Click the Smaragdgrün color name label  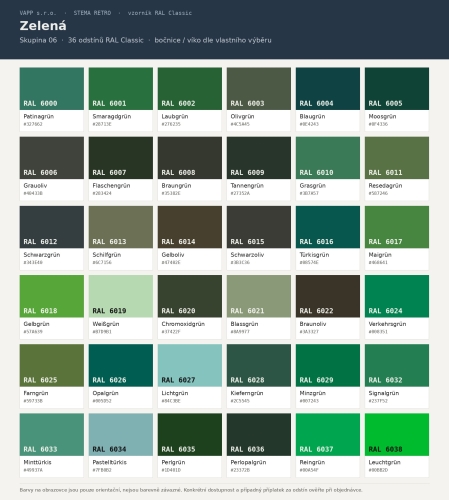(x=112, y=116)
